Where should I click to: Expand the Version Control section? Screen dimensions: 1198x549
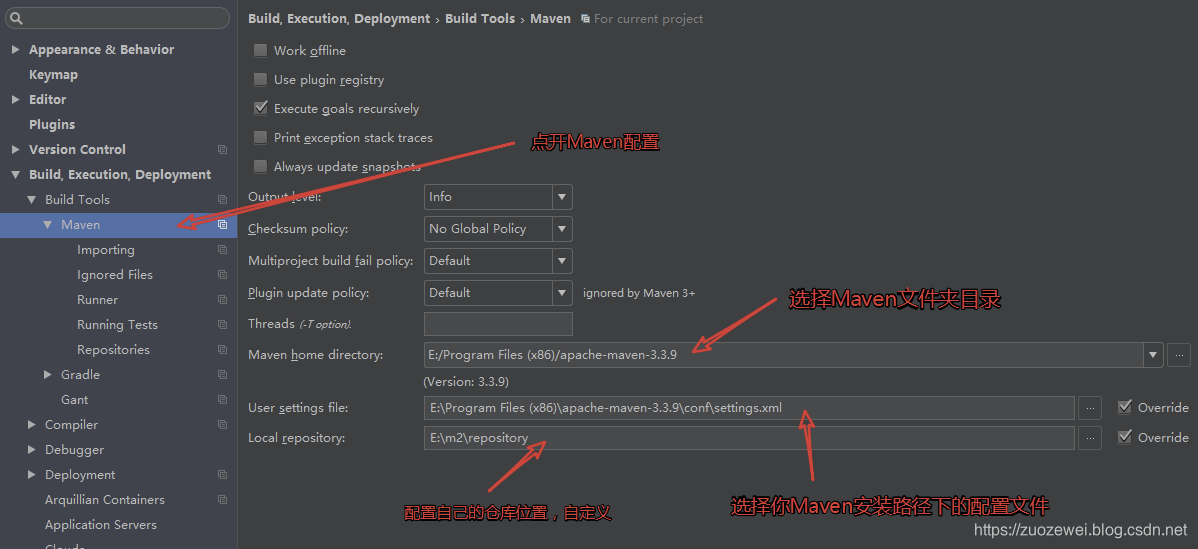15,150
